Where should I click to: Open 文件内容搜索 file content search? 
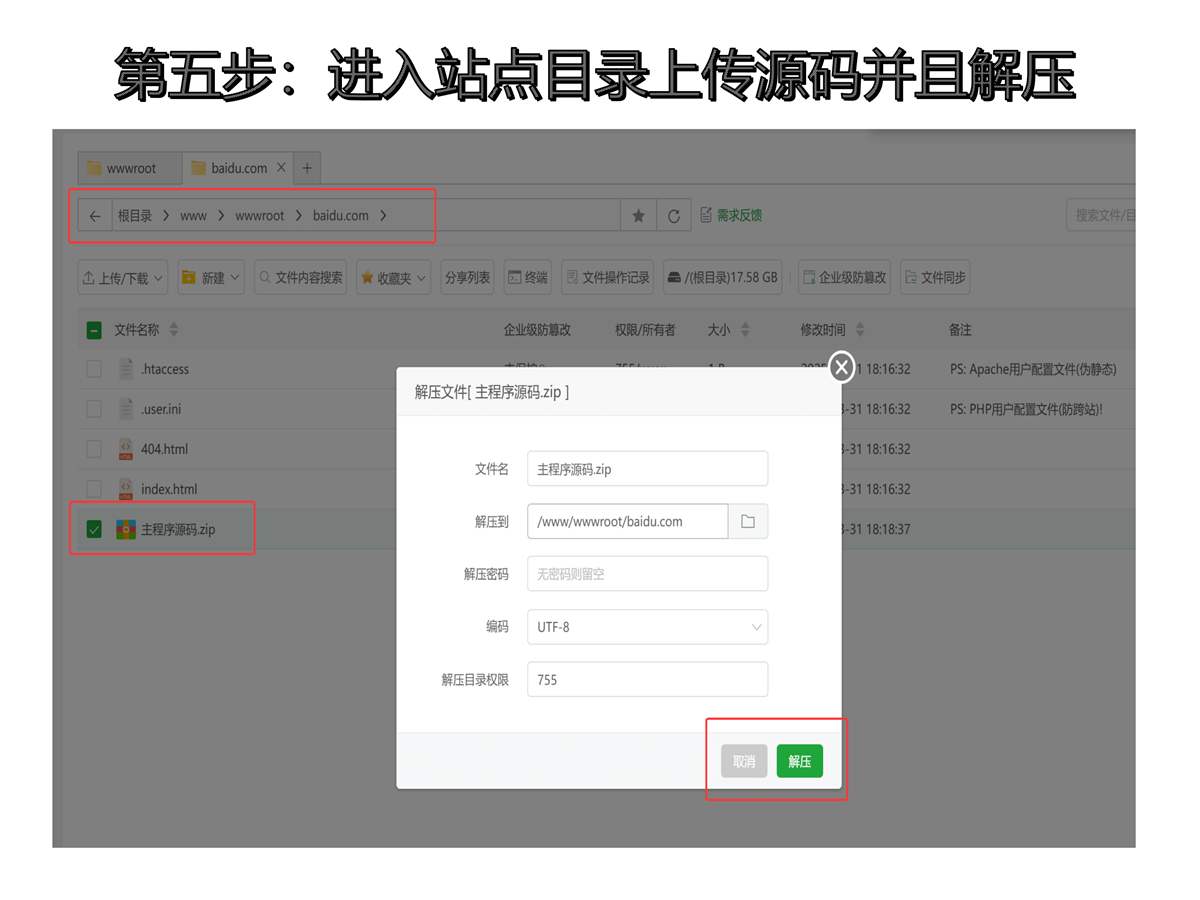point(300,278)
